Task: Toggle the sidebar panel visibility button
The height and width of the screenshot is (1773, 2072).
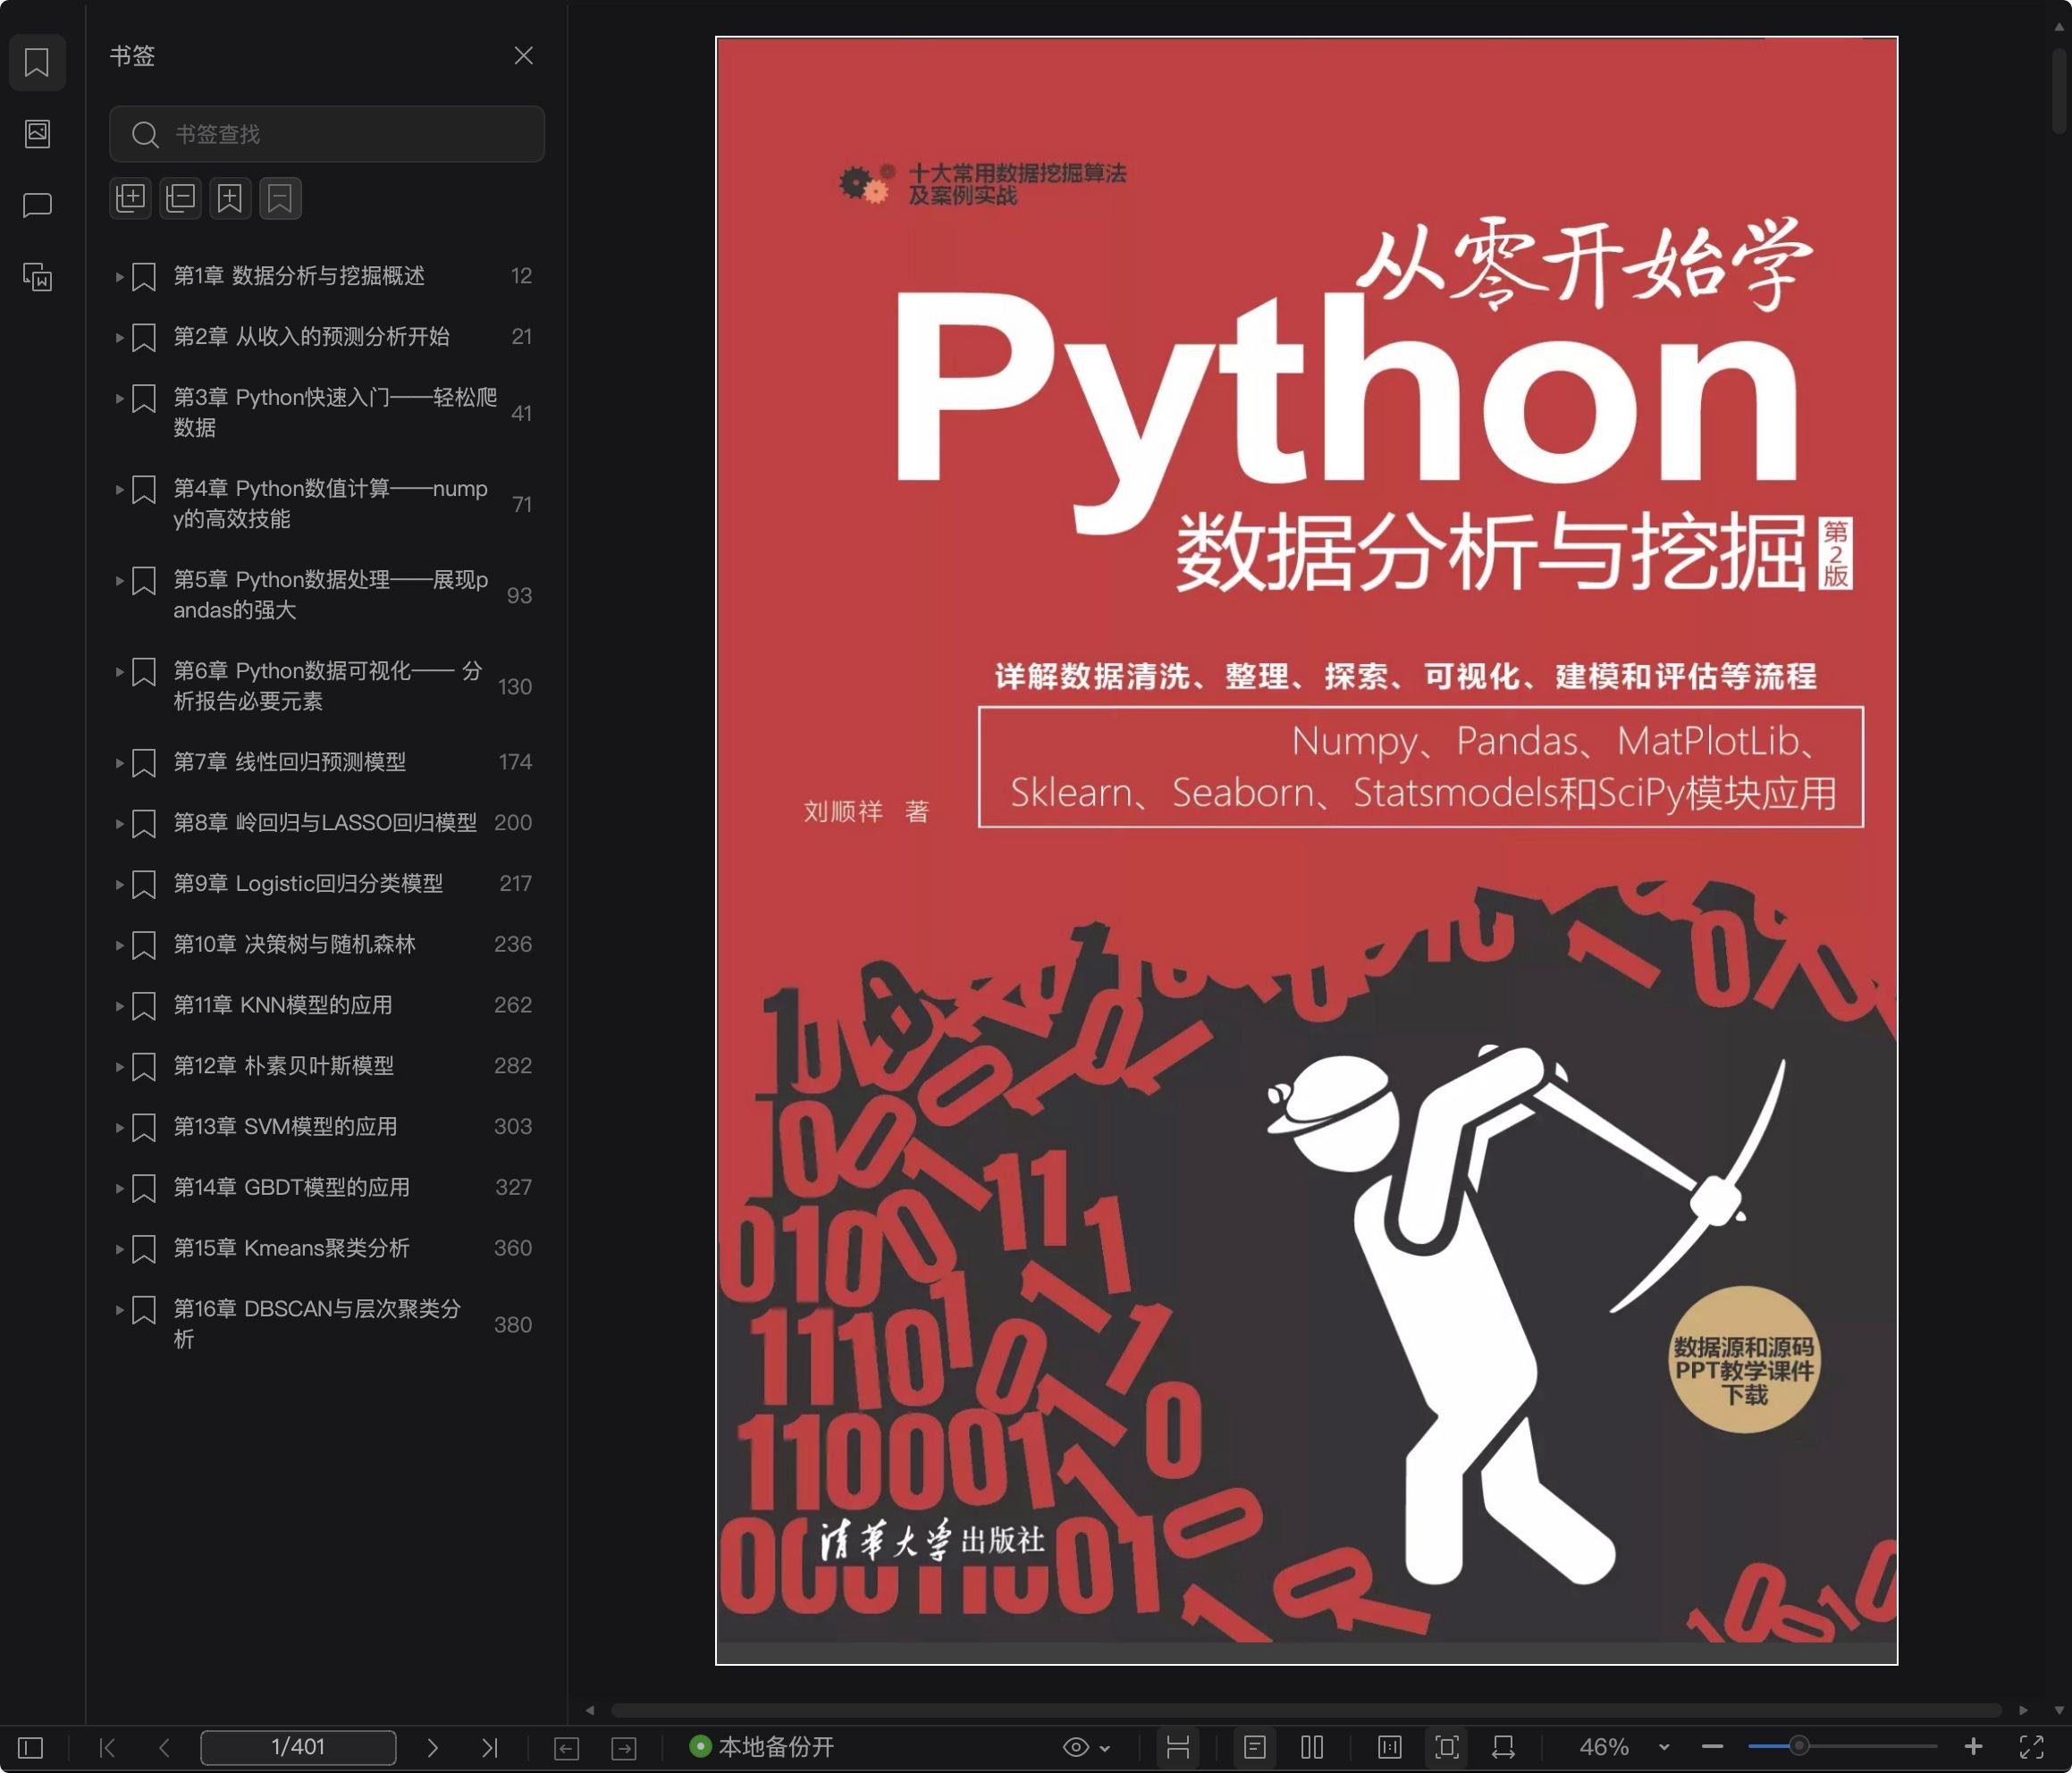Action: (x=31, y=1747)
